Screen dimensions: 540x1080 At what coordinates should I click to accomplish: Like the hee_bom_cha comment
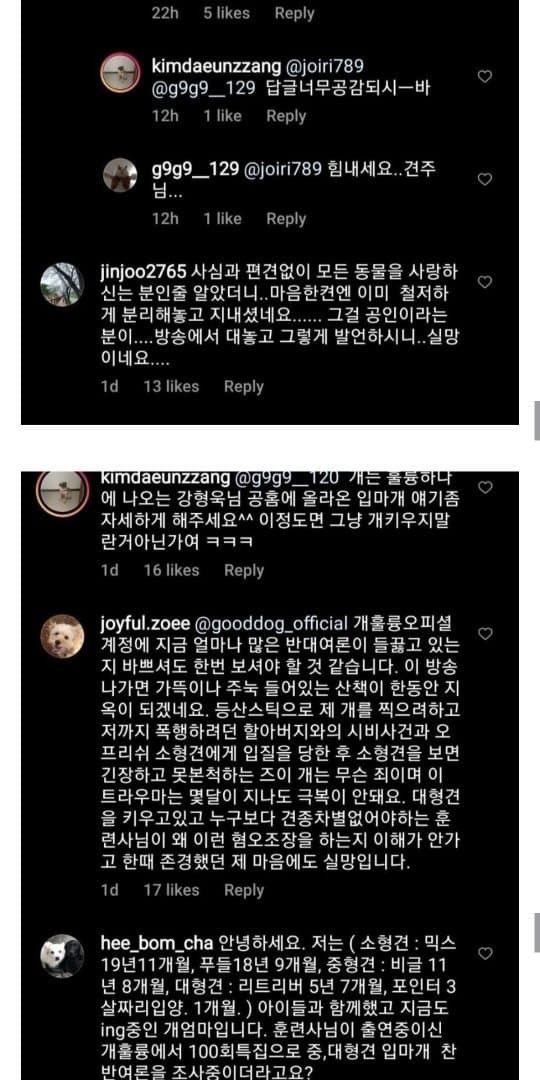[485, 953]
